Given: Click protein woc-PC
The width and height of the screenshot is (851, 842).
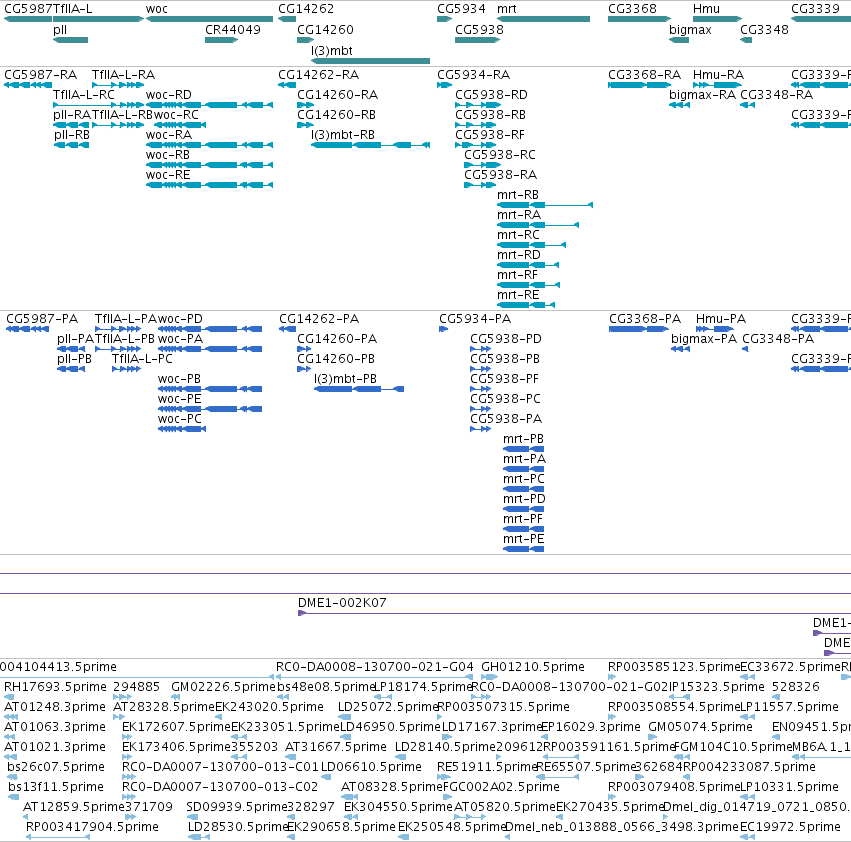Looking at the screenshot, I should (182, 429).
